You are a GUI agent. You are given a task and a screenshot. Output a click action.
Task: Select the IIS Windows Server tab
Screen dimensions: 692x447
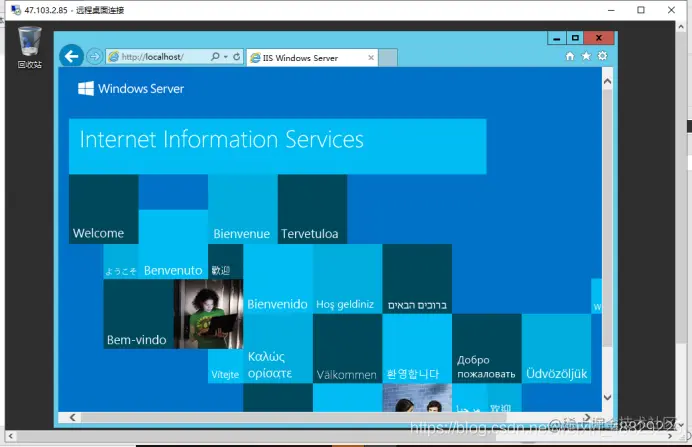pos(312,58)
